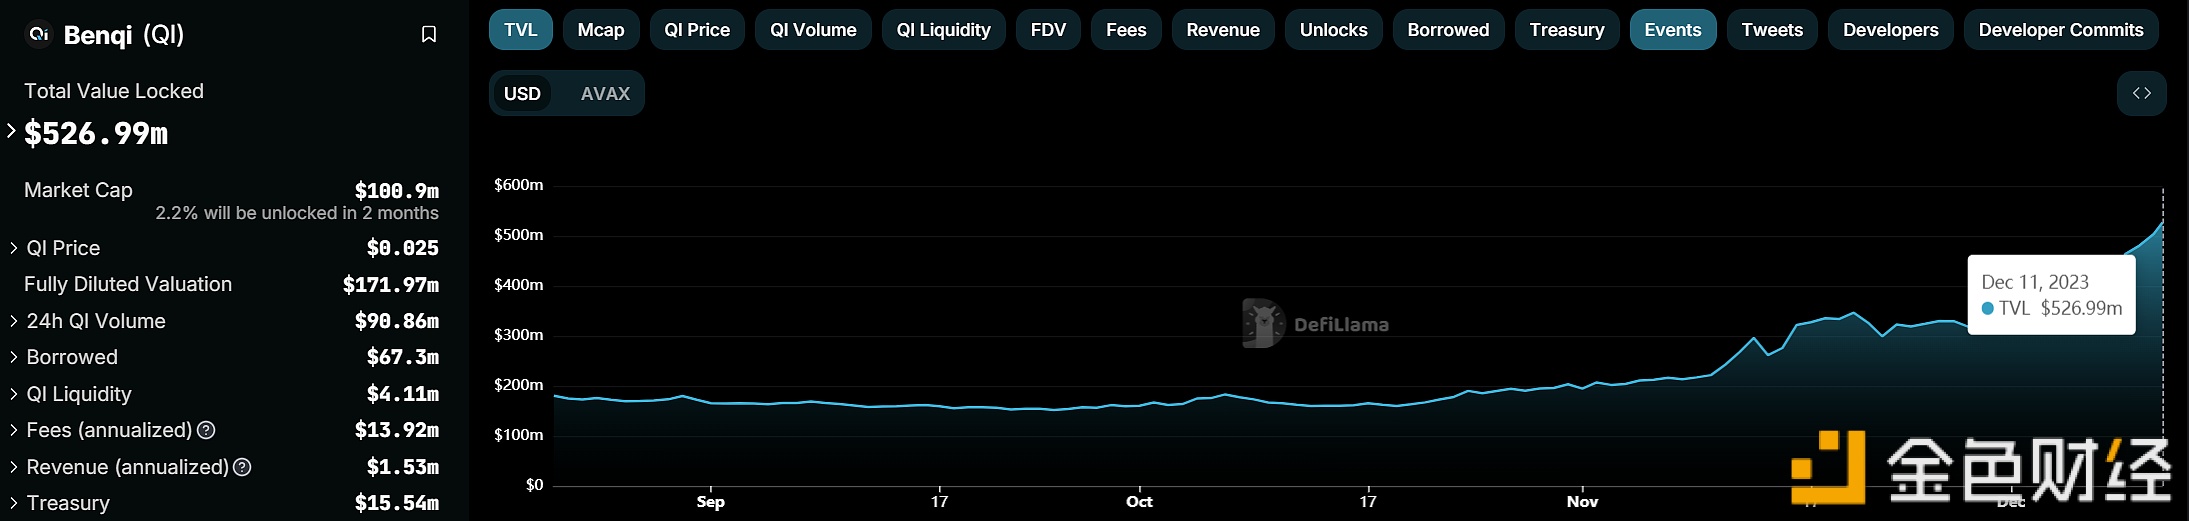The image size is (2189, 521).
Task: Toggle the QI Liquidity chart series
Action: pyautogui.click(x=943, y=30)
